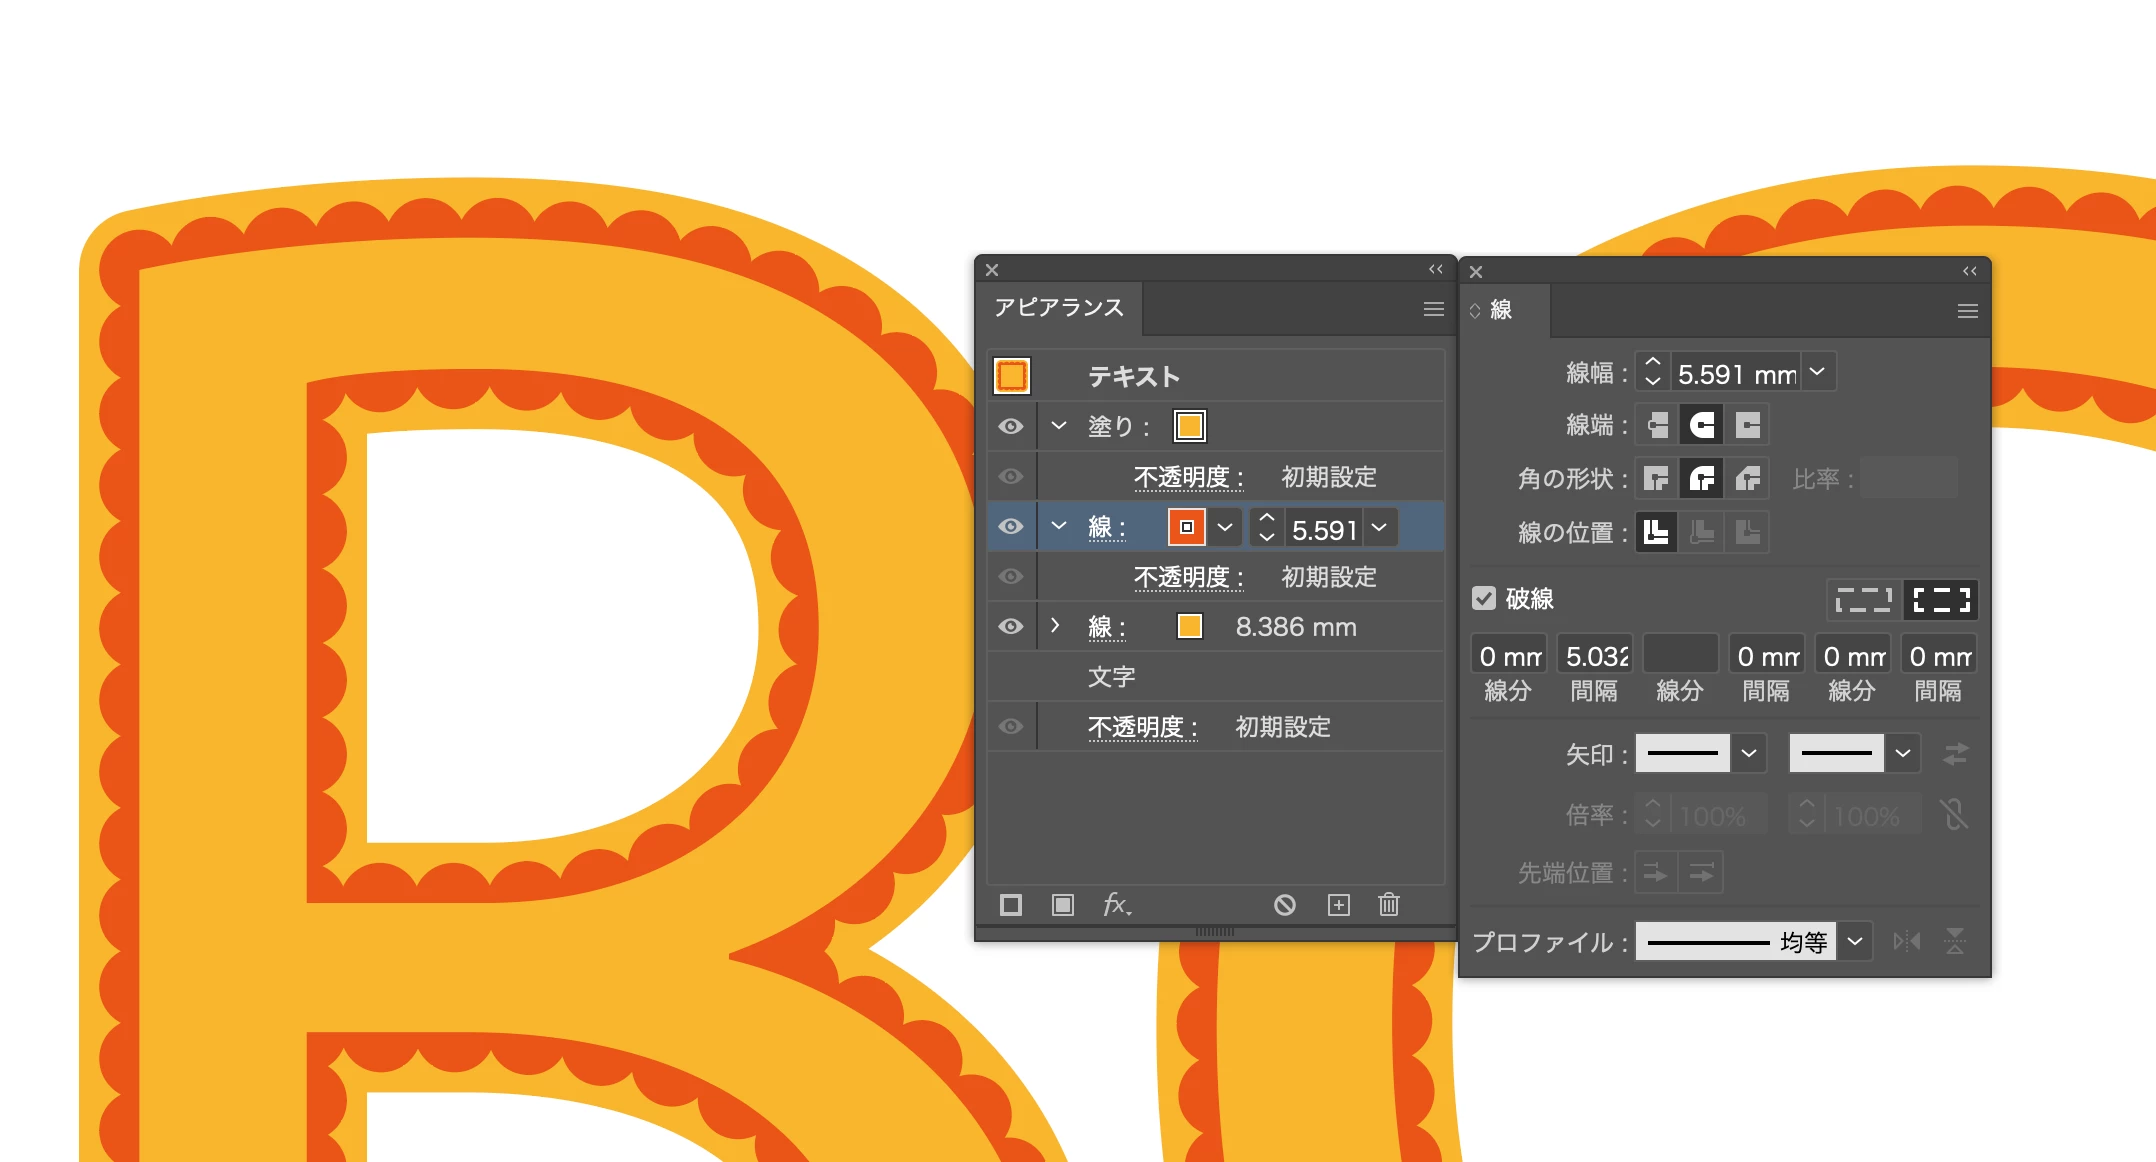Open the アピアランス panel menu

1433,309
